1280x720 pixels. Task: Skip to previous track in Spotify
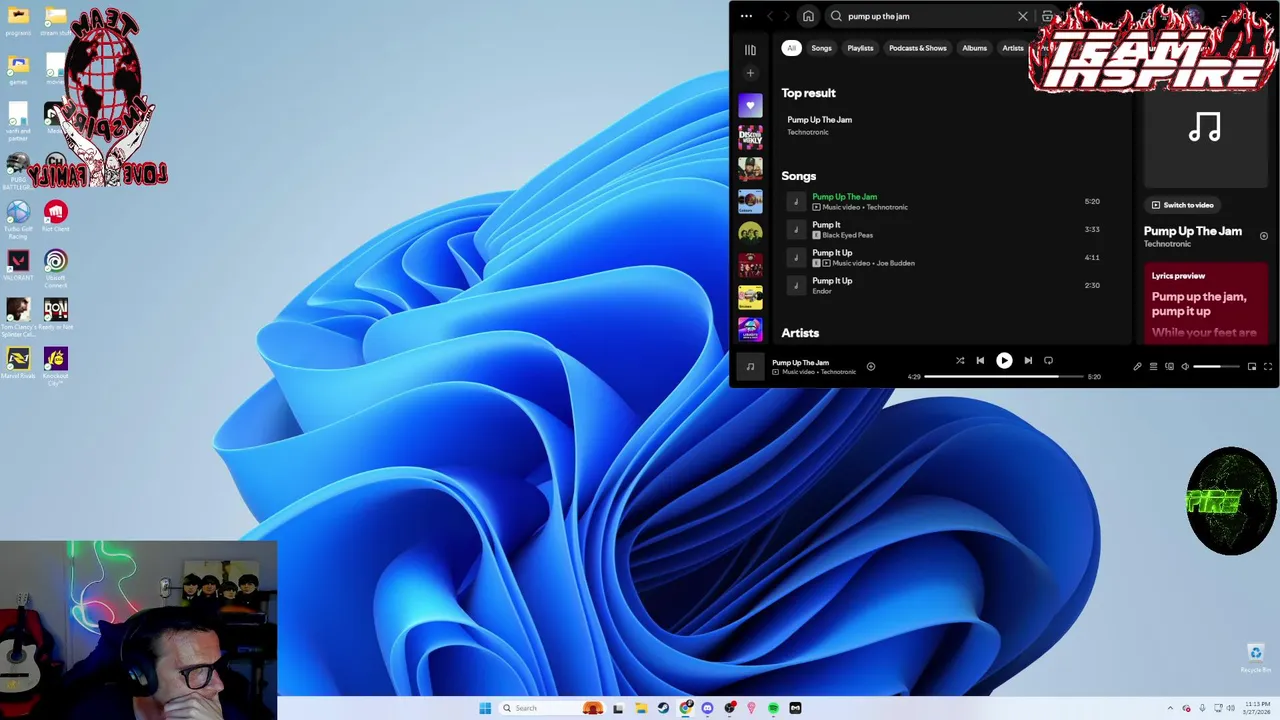(x=980, y=361)
